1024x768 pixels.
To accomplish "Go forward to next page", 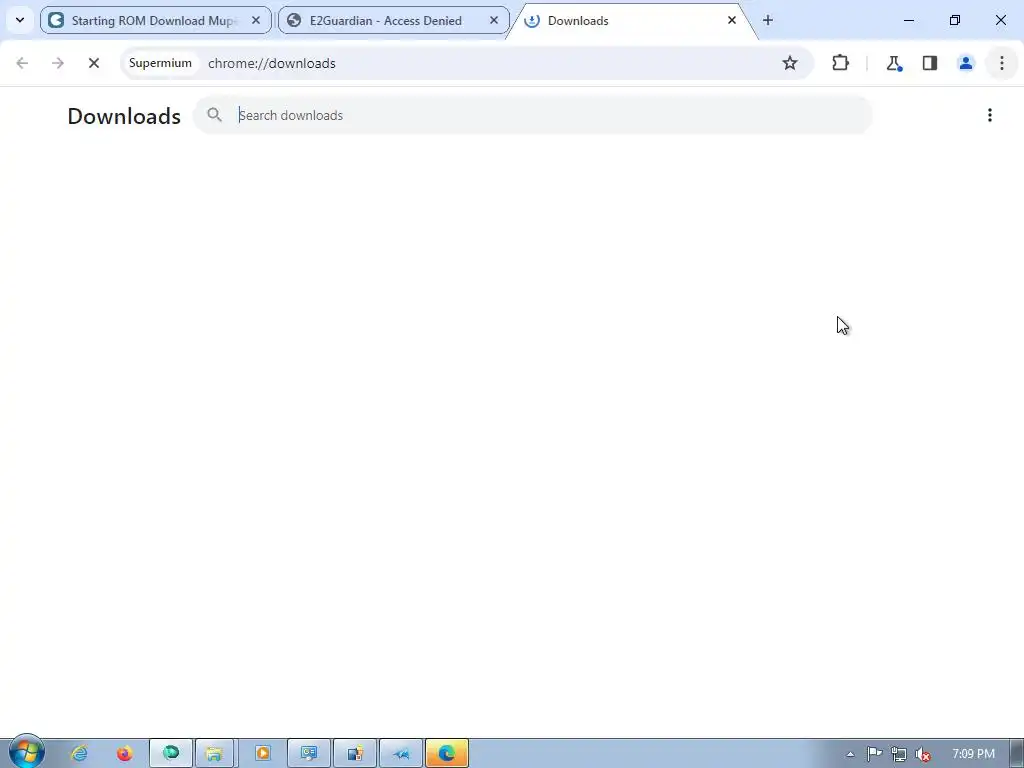I will click(x=58, y=63).
